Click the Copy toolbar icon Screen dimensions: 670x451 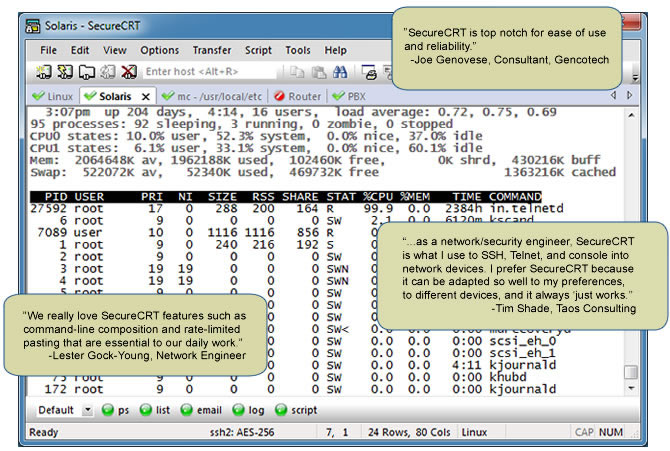click(x=298, y=72)
